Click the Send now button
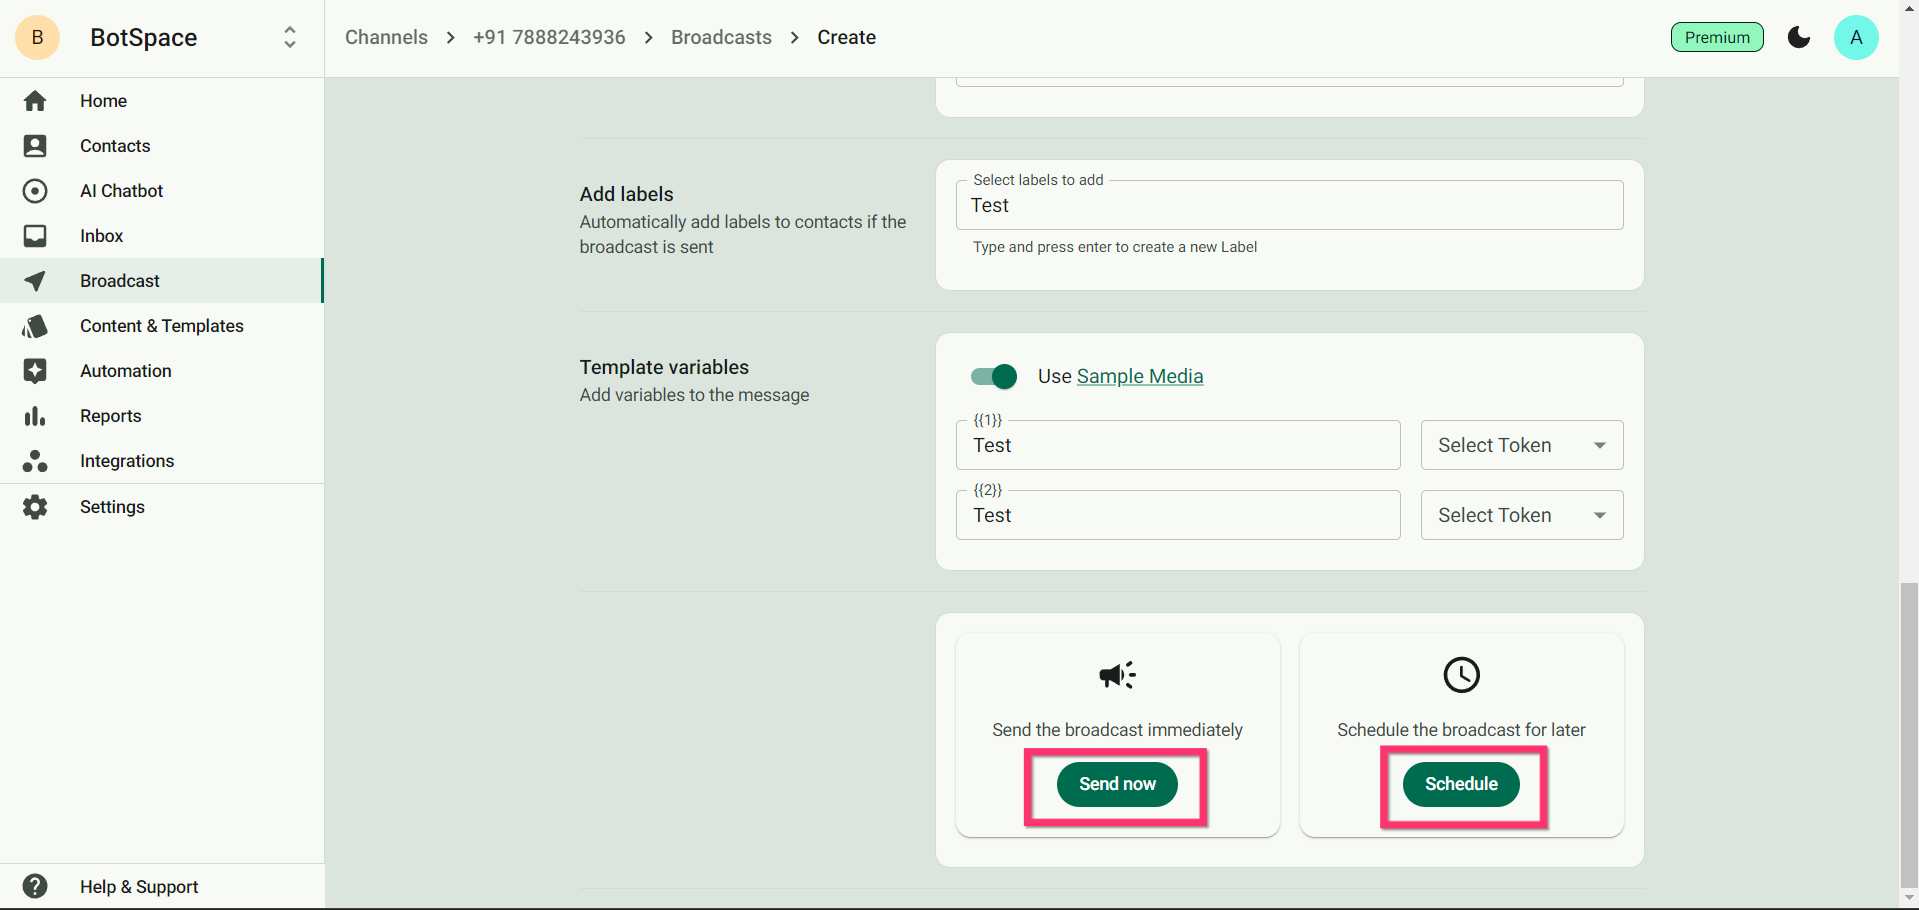This screenshot has height=910, width=1919. pos(1117,784)
